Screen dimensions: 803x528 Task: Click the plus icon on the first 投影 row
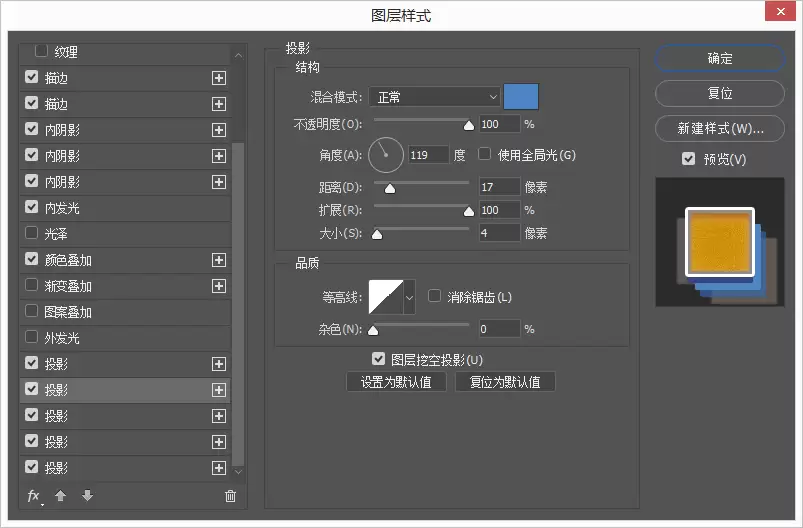(219, 364)
